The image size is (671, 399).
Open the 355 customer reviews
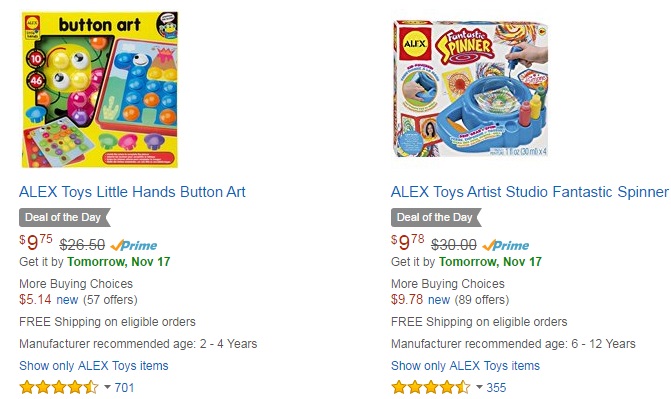(496, 388)
